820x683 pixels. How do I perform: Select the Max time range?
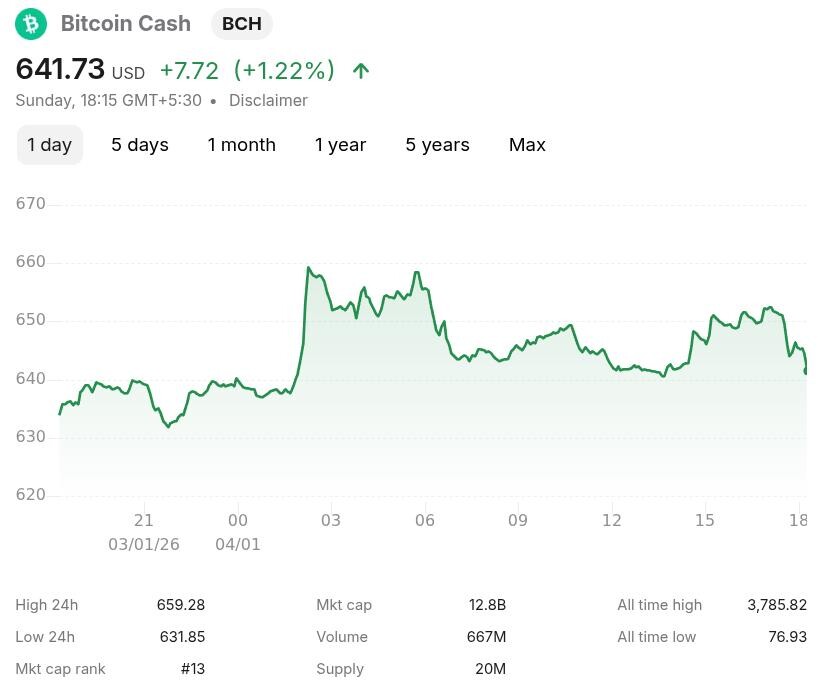(527, 145)
